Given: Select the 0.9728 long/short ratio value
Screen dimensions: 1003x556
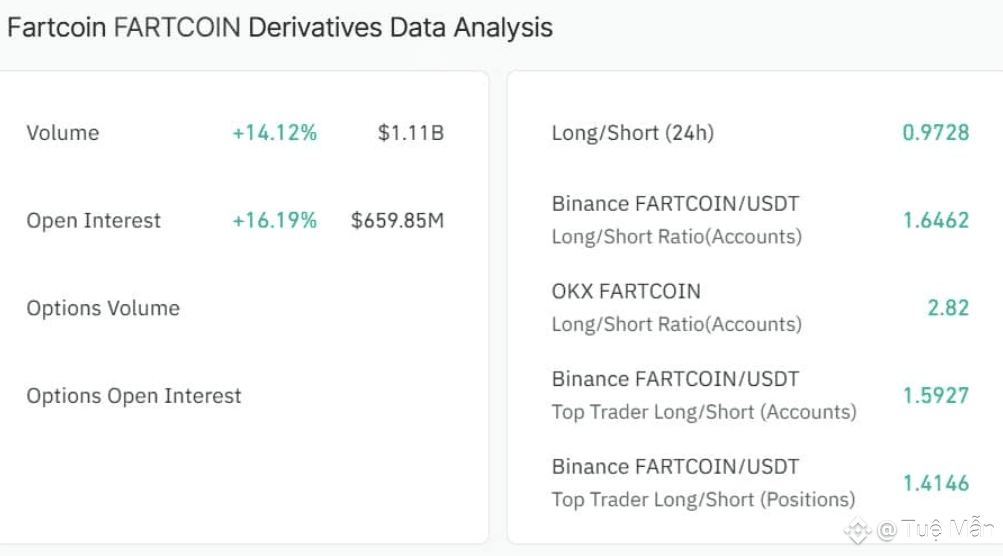Looking at the screenshot, I should pos(936,133).
